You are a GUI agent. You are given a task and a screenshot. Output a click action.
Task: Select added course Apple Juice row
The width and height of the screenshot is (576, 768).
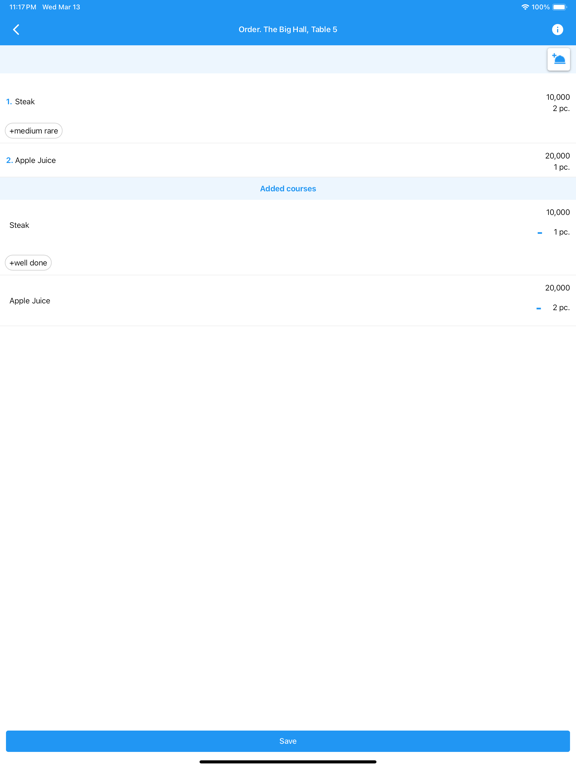point(288,300)
